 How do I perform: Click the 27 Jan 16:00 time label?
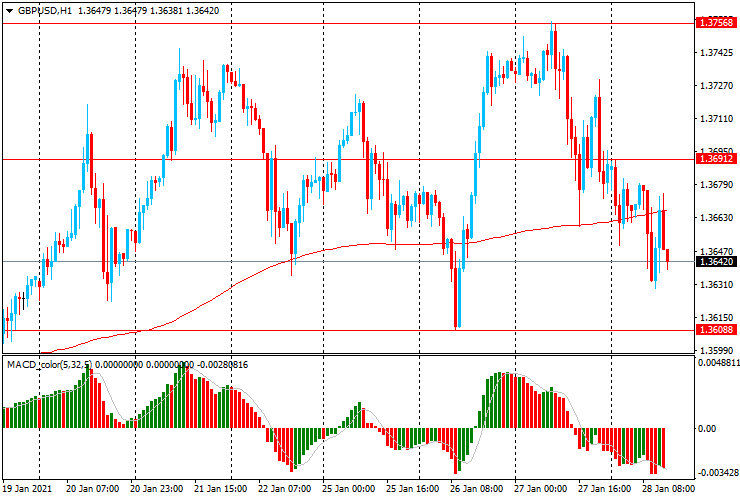tap(605, 488)
